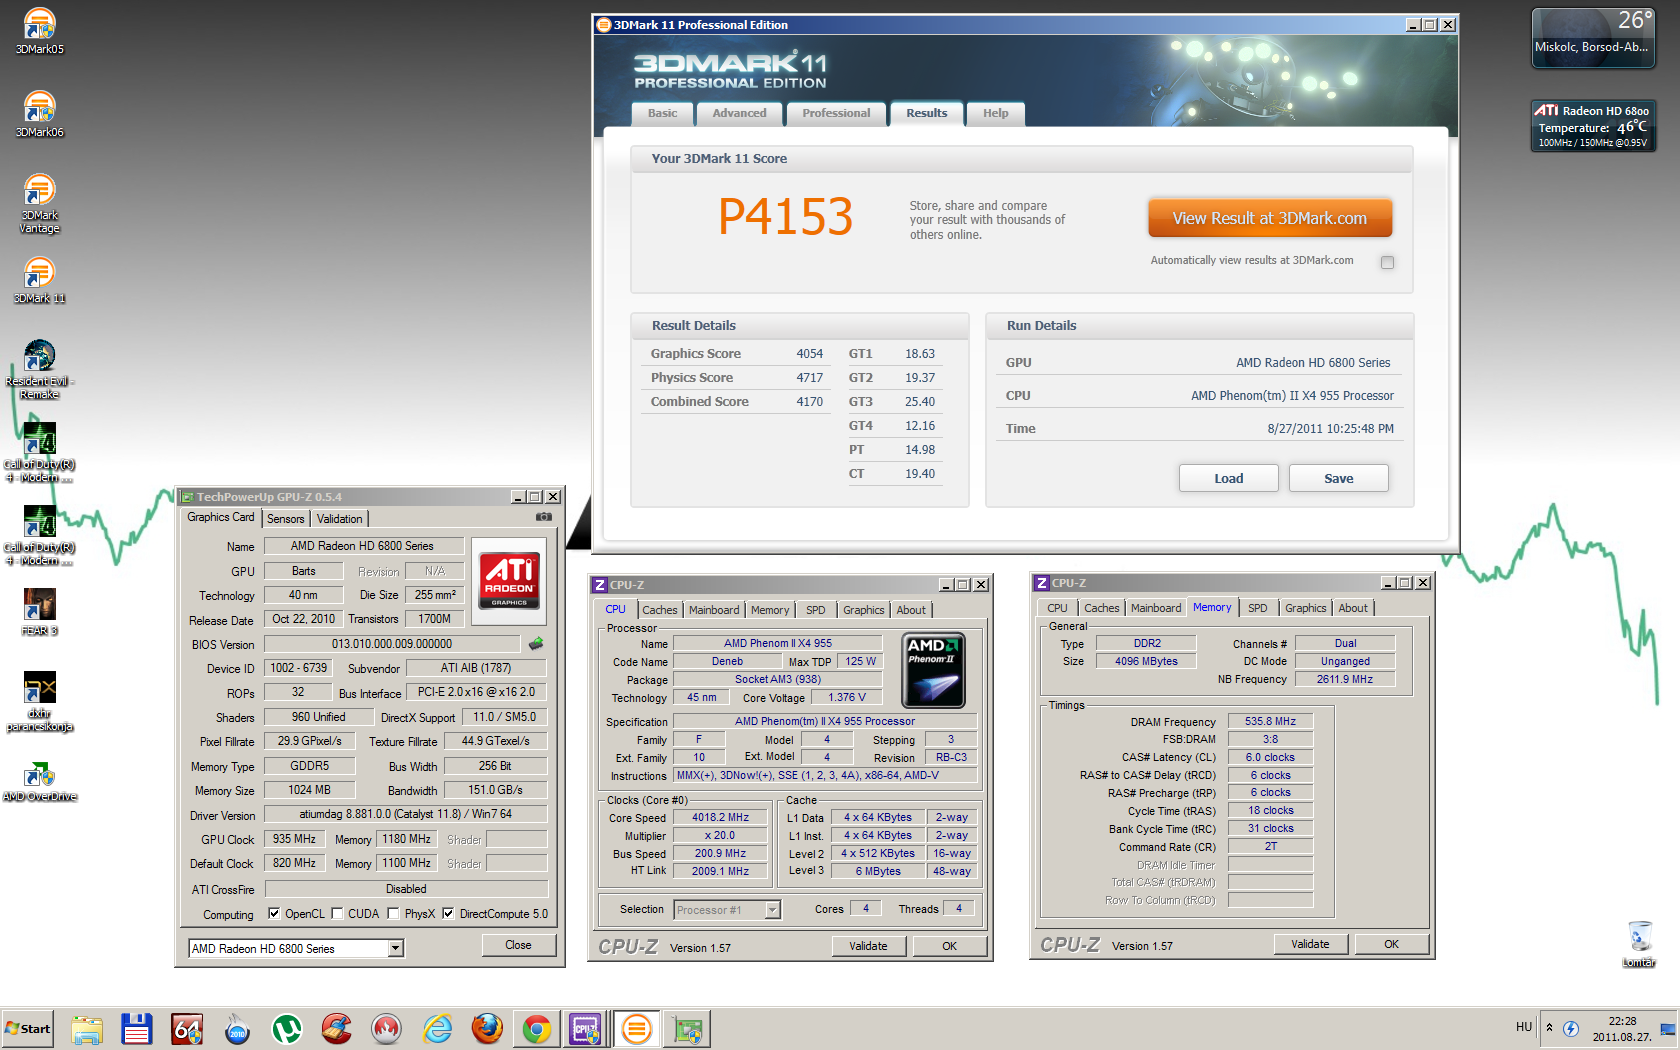The width and height of the screenshot is (1680, 1050).
Task: Open the Graphics tab in right CPU-Z
Action: pos(1306,608)
